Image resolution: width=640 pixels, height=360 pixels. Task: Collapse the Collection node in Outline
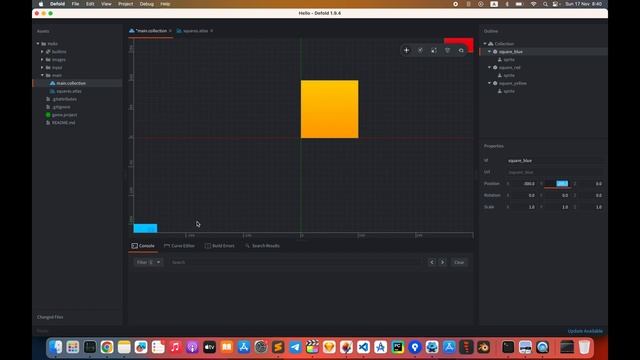(x=485, y=44)
